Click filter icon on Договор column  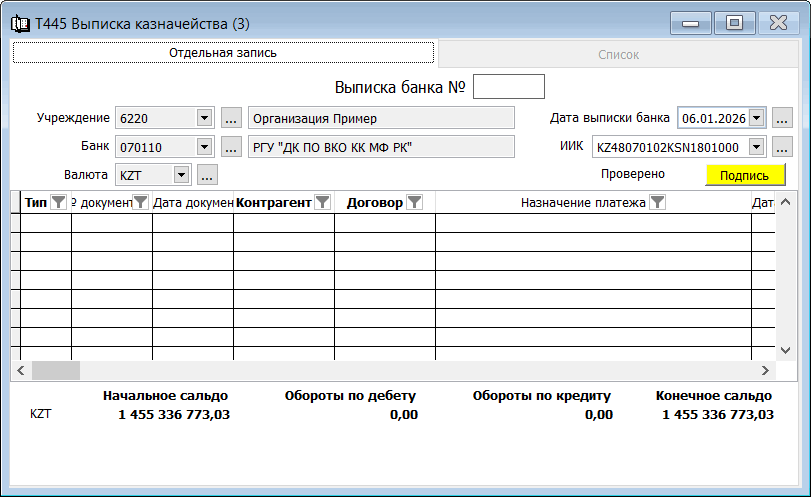point(414,202)
